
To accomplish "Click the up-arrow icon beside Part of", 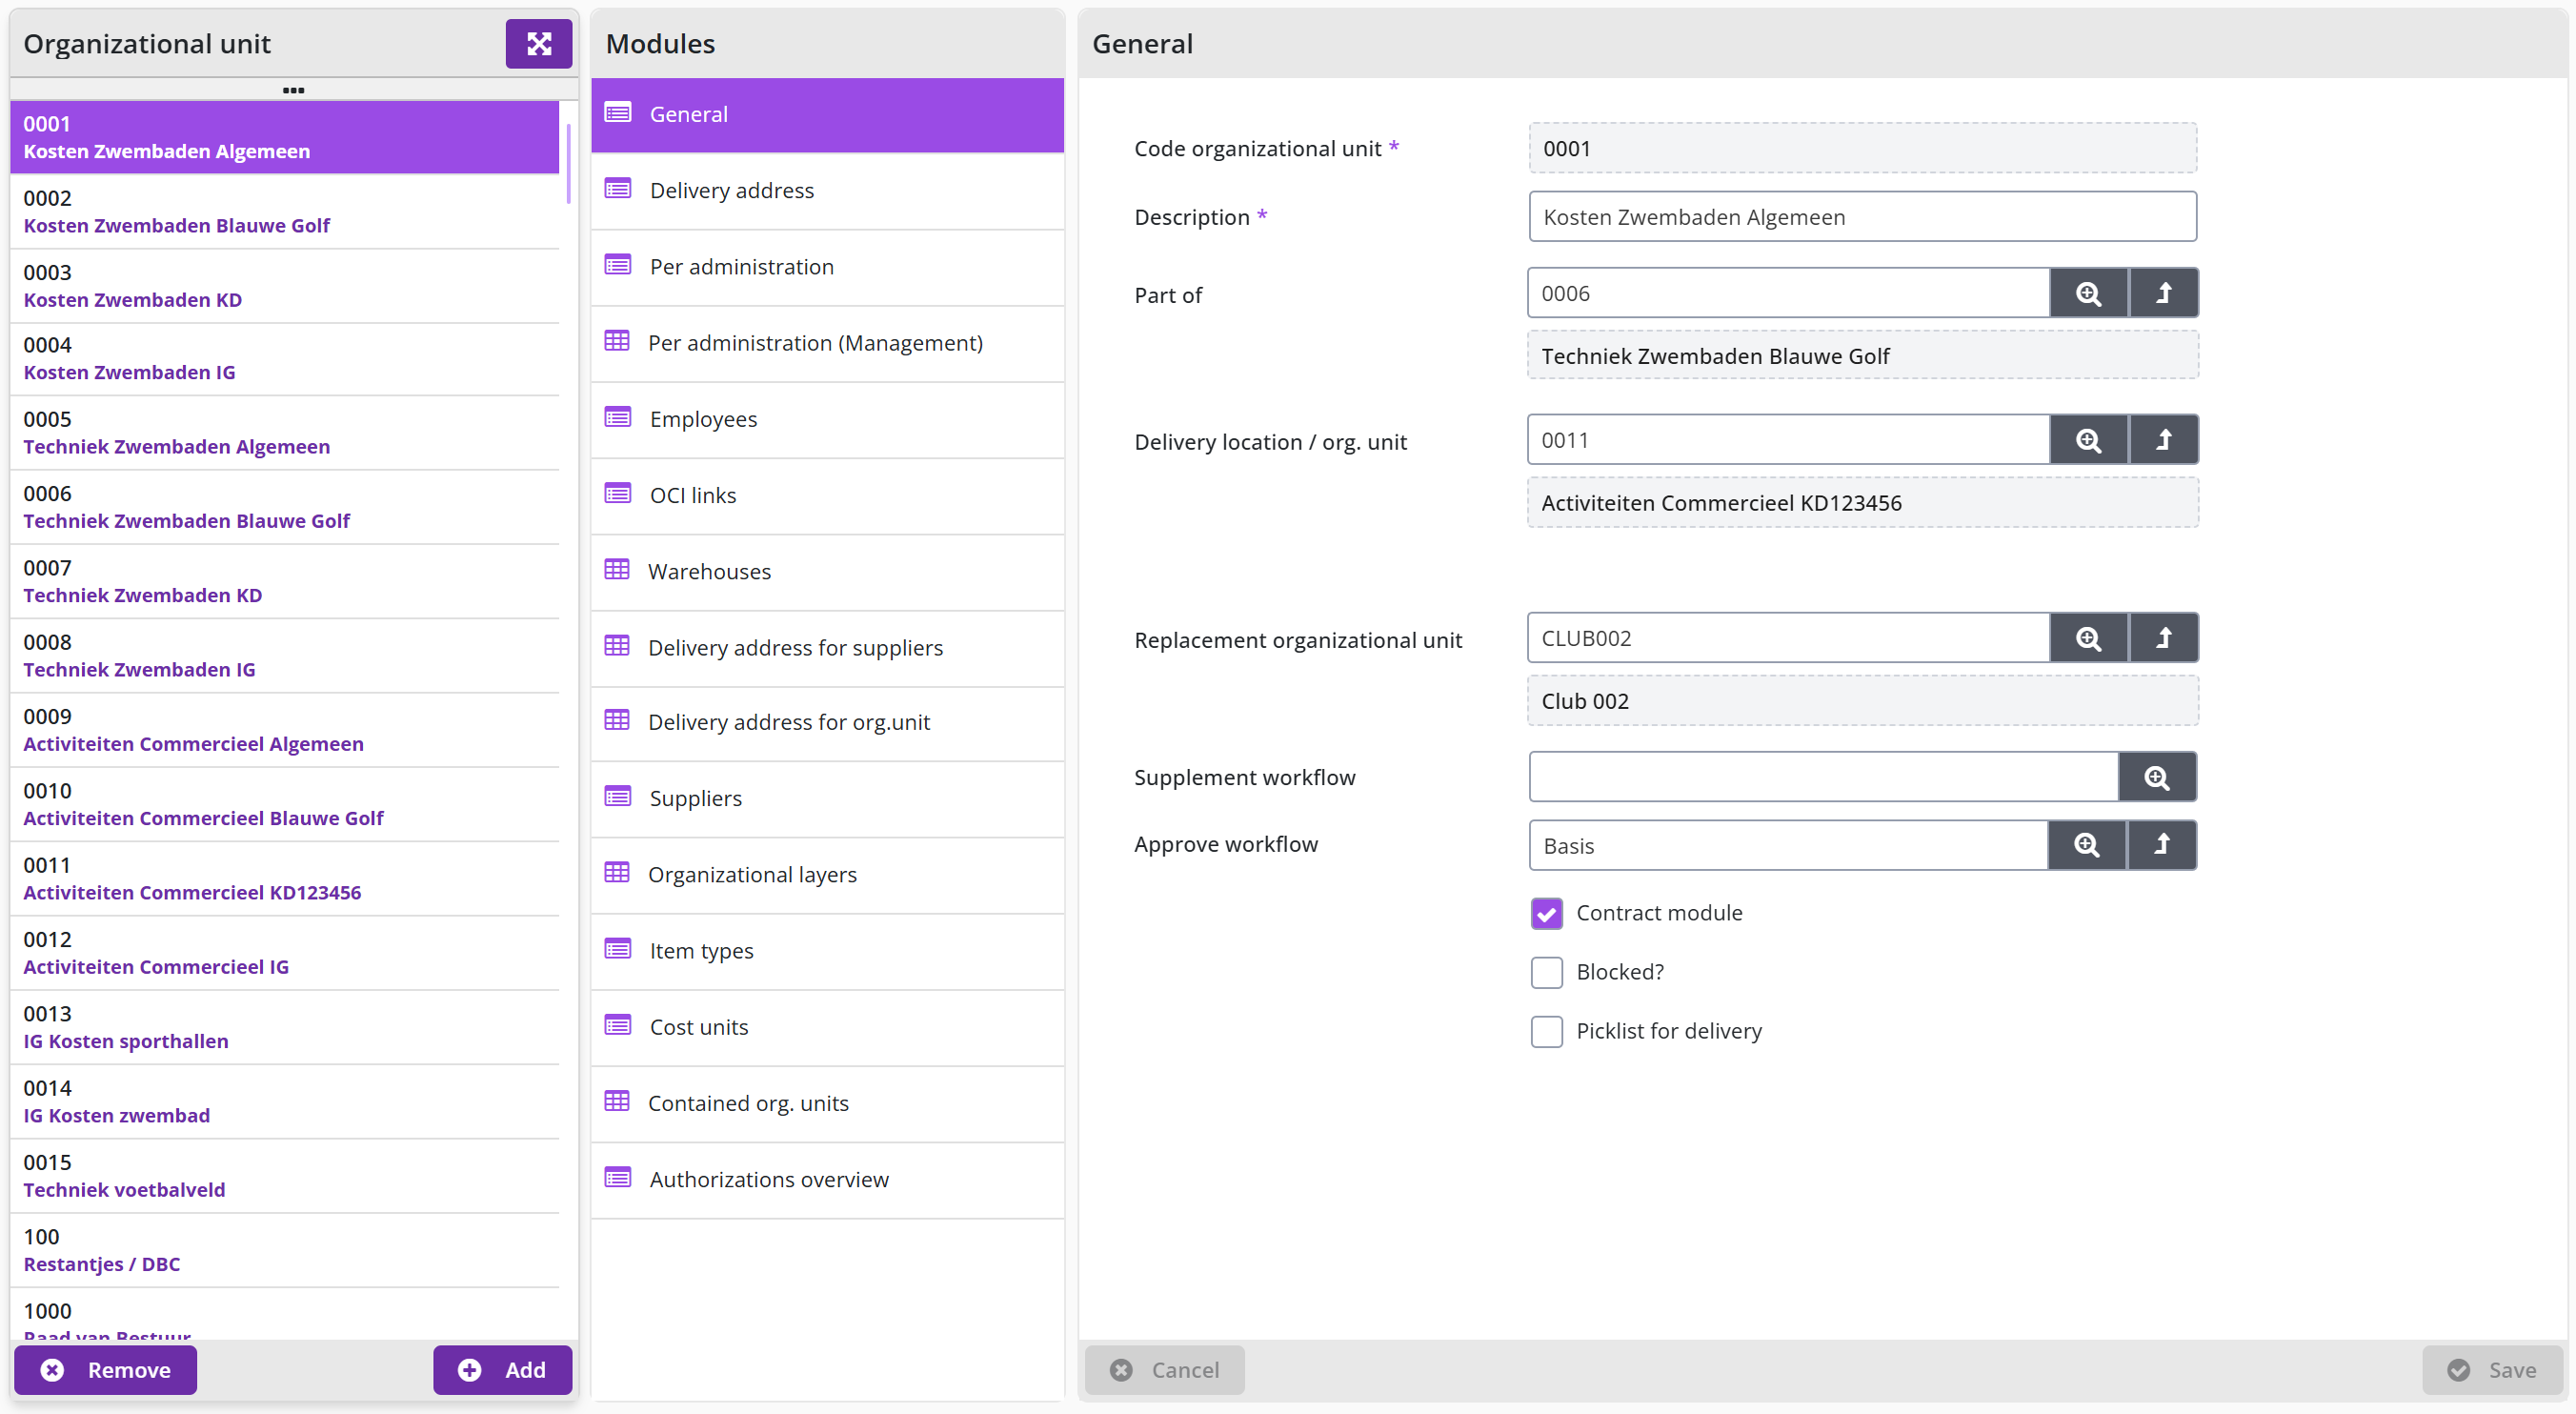I will (2163, 293).
